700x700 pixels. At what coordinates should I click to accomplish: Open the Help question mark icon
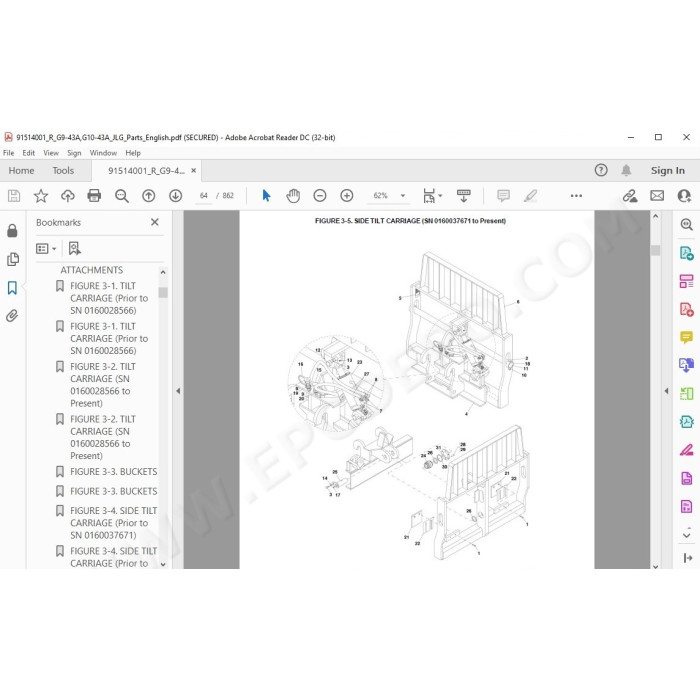coord(601,170)
